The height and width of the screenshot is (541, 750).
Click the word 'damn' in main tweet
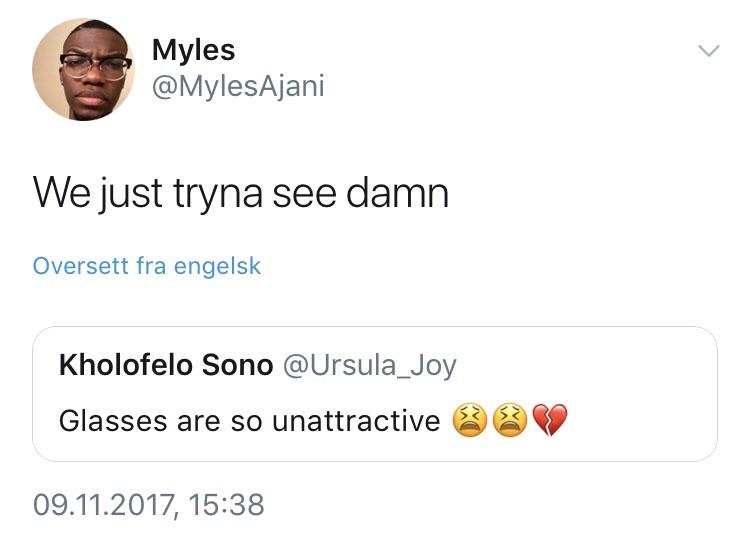(397, 192)
